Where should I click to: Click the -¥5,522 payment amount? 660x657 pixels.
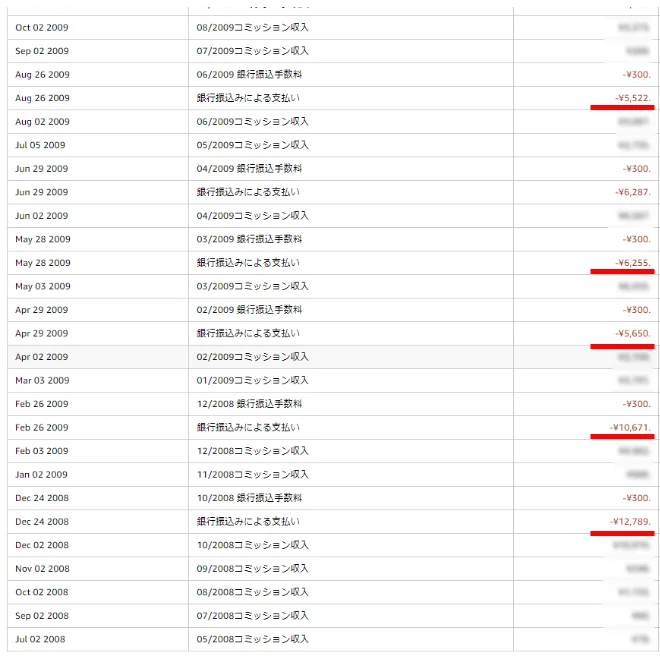(633, 98)
